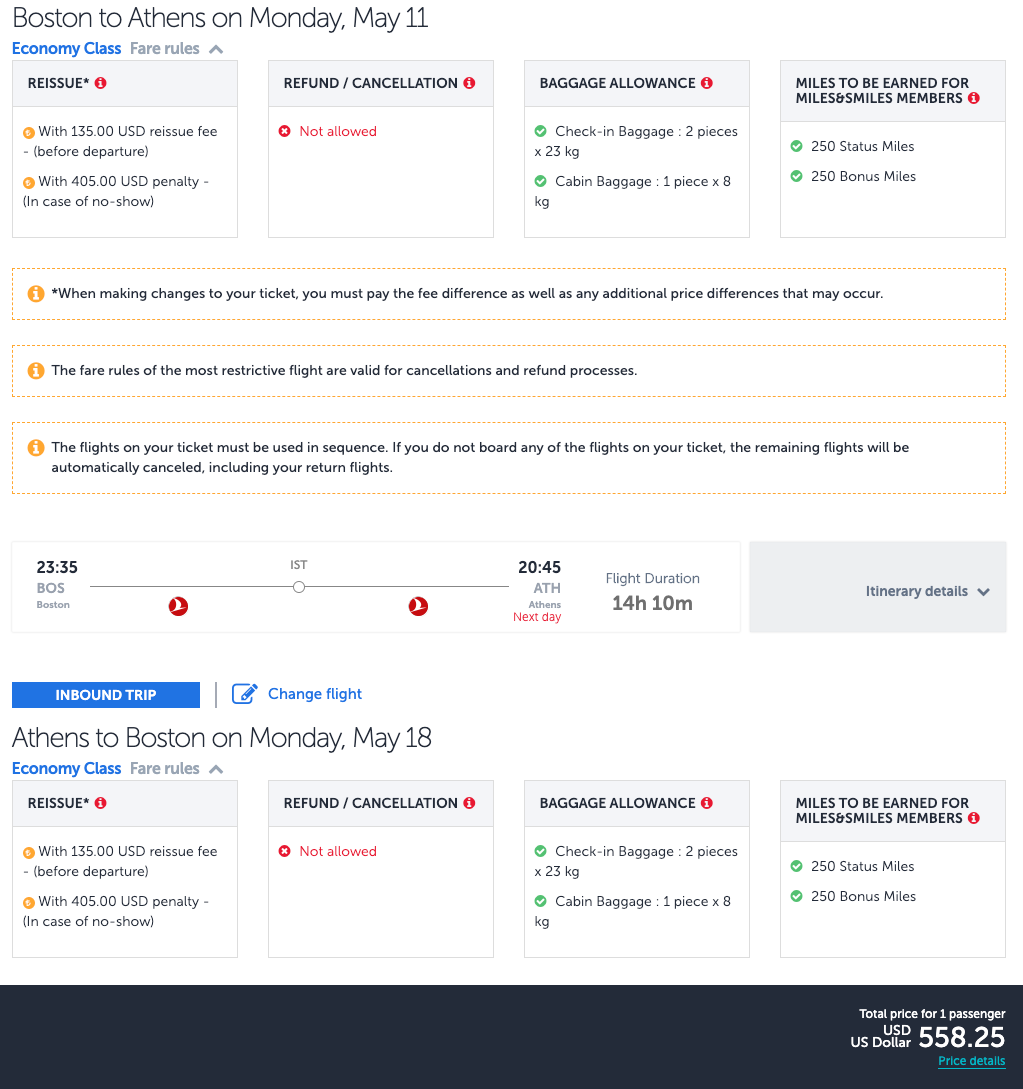The width and height of the screenshot is (1023, 1089).
Task: Click first Turkish Airlines logo on BOS–IST leg
Action: click(x=178, y=606)
